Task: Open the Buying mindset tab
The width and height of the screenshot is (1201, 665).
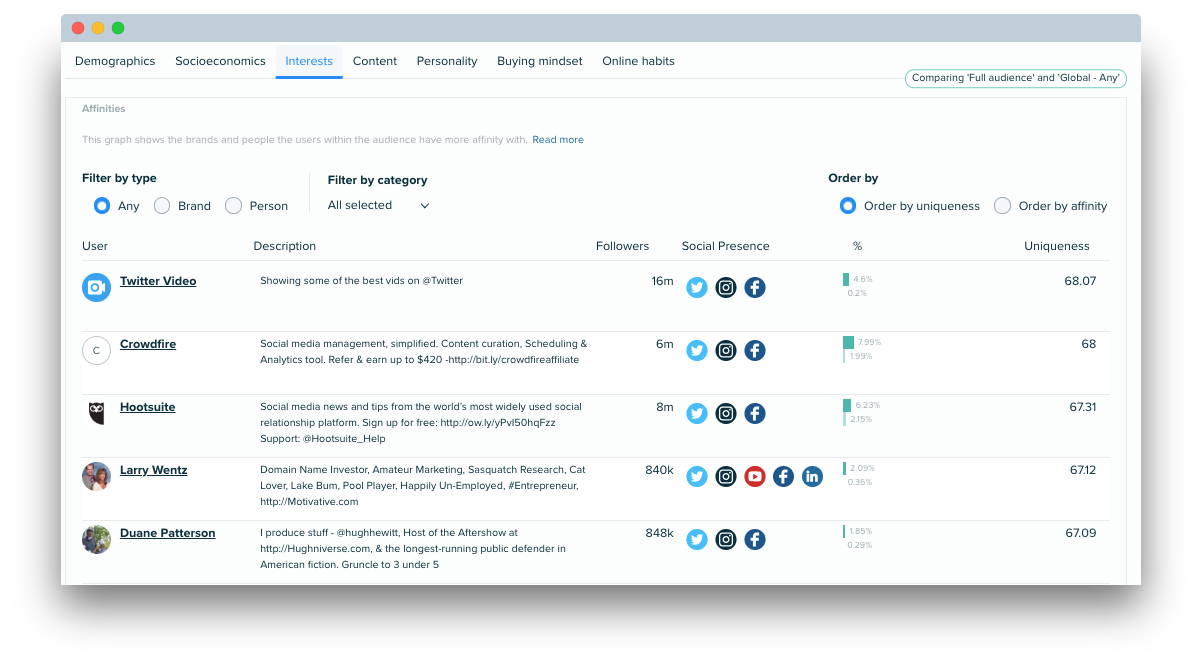Action: [540, 61]
